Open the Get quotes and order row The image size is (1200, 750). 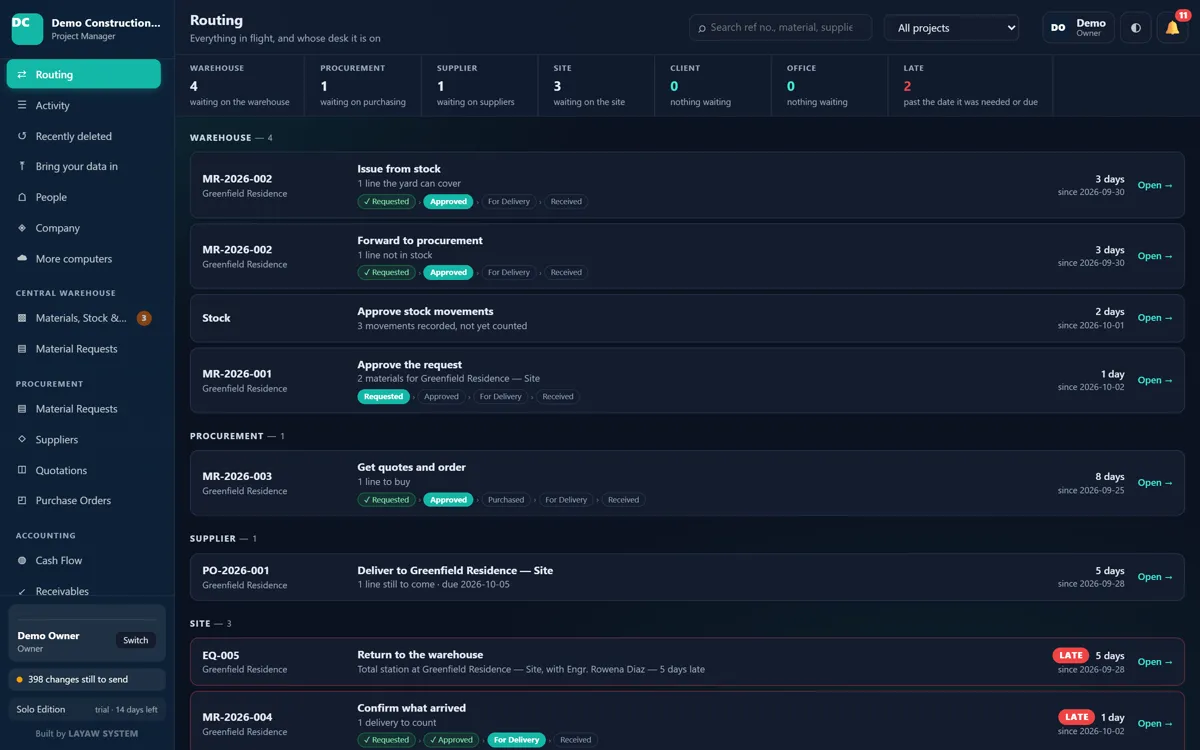(687, 483)
